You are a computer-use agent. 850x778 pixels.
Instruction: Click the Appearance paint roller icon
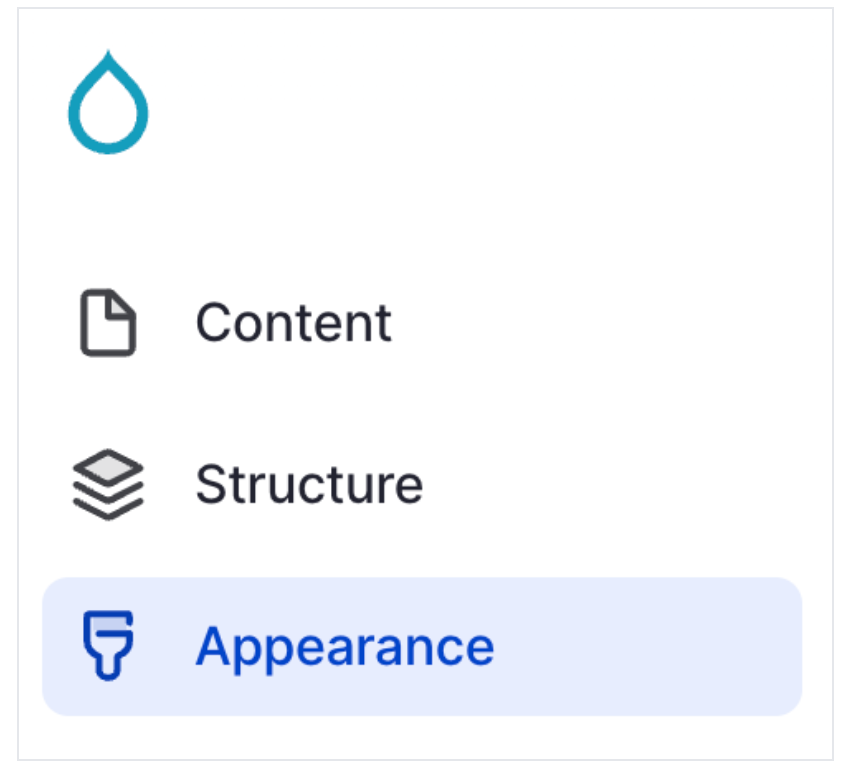[108, 647]
